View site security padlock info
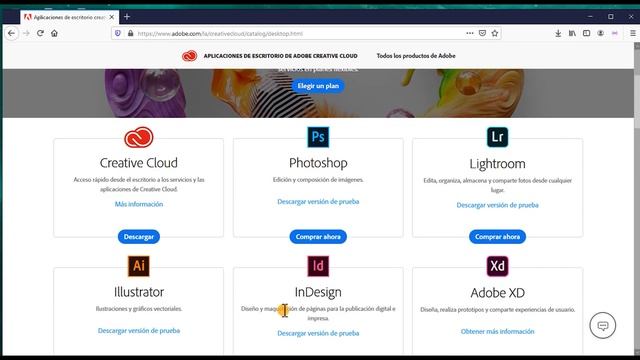 131,33
